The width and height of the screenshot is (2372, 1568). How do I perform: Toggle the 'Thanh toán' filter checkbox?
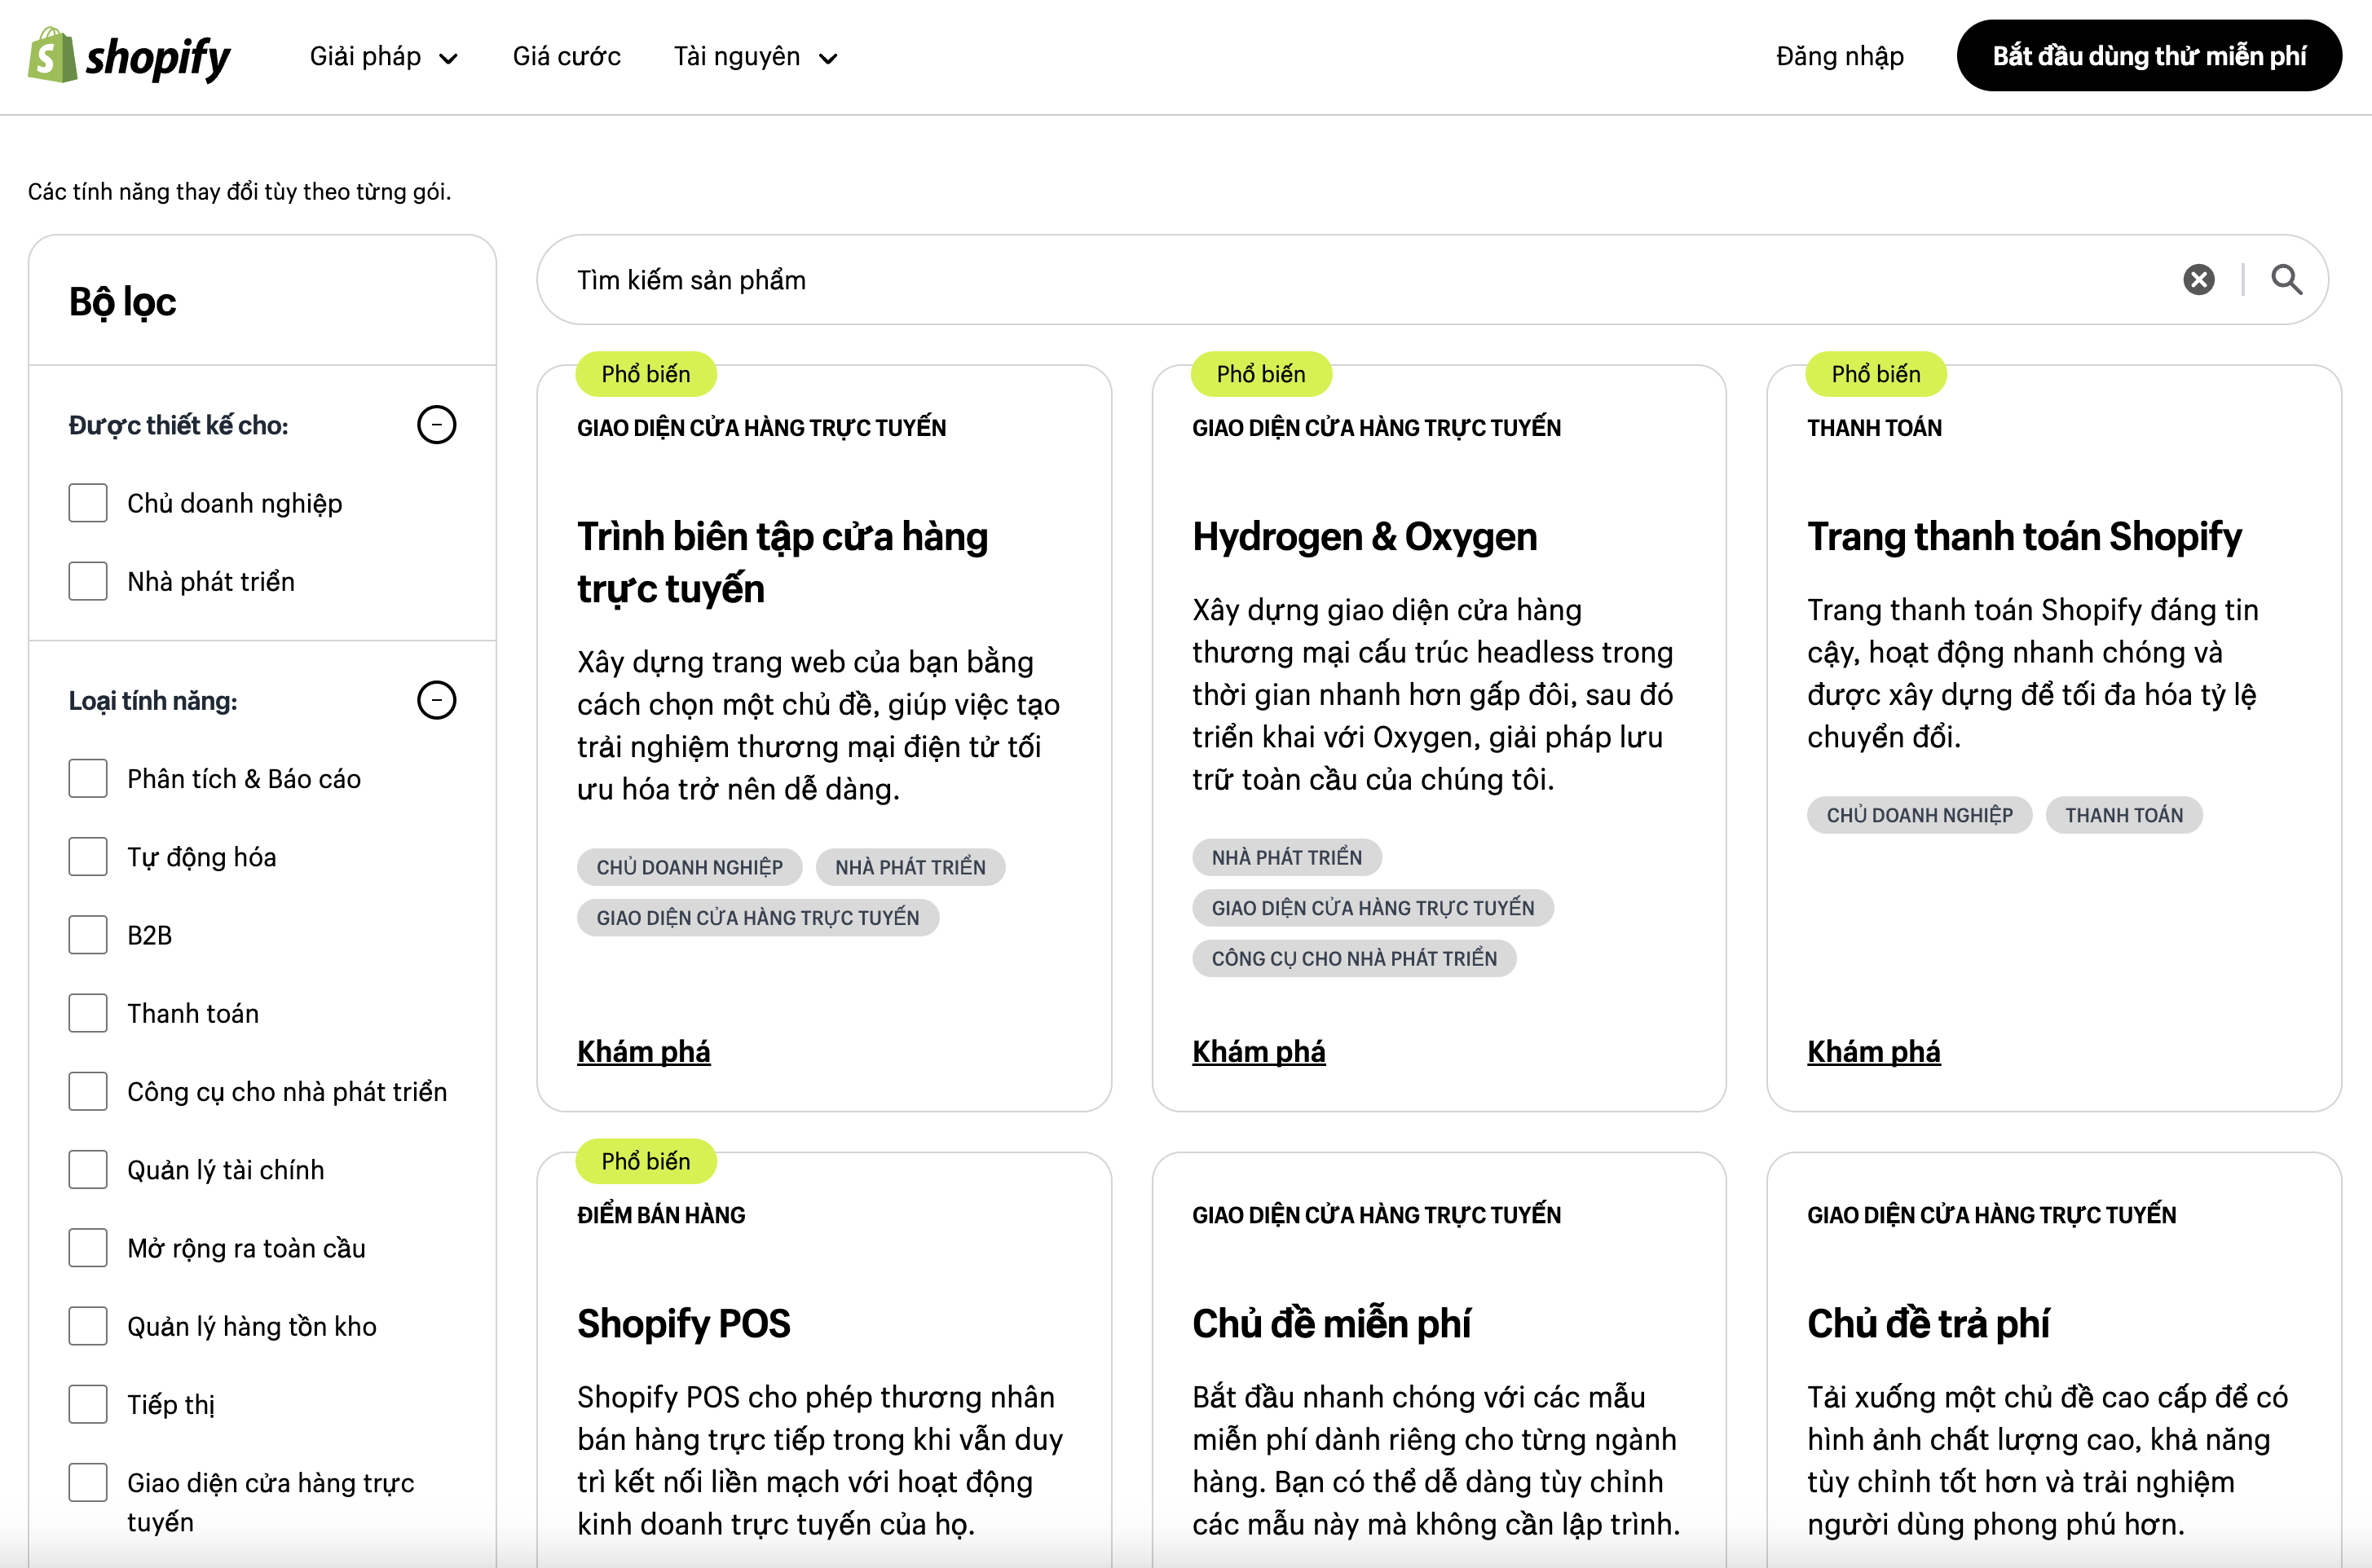pyautogui.click(x=88, y=1013)
